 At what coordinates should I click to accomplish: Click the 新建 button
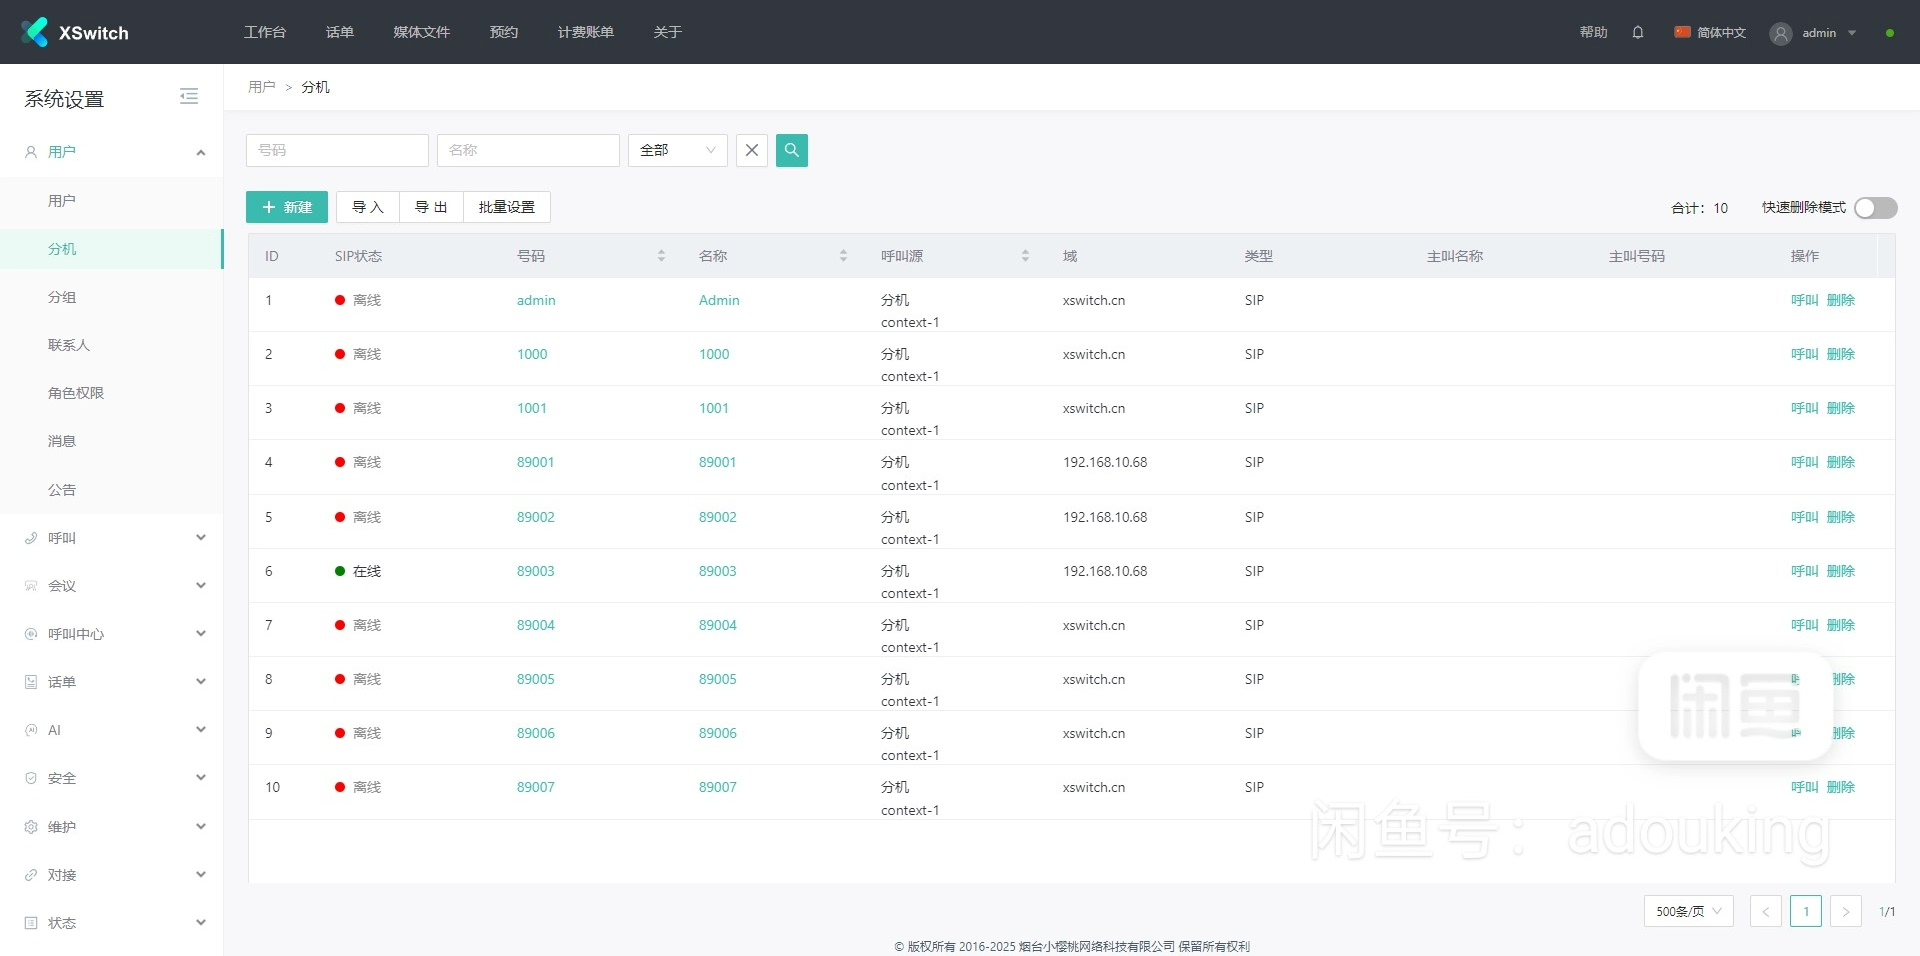(287, 207)
